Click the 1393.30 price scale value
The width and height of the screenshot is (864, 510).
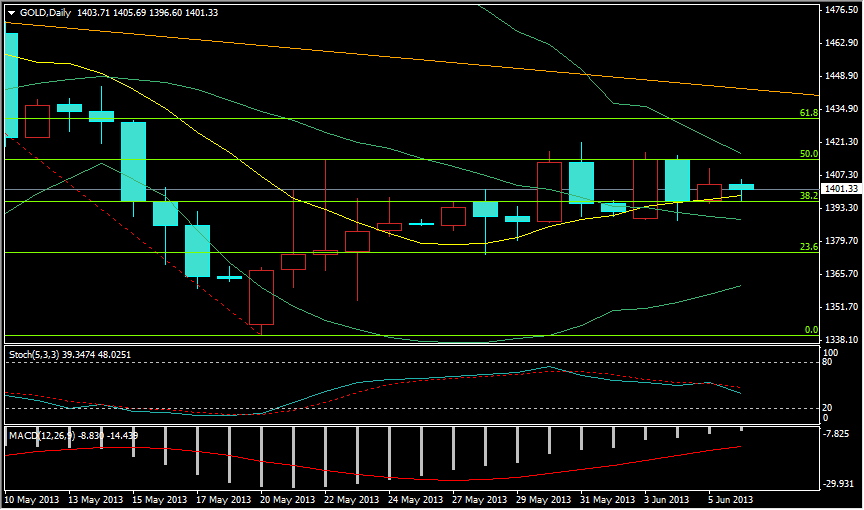[841, 208]
